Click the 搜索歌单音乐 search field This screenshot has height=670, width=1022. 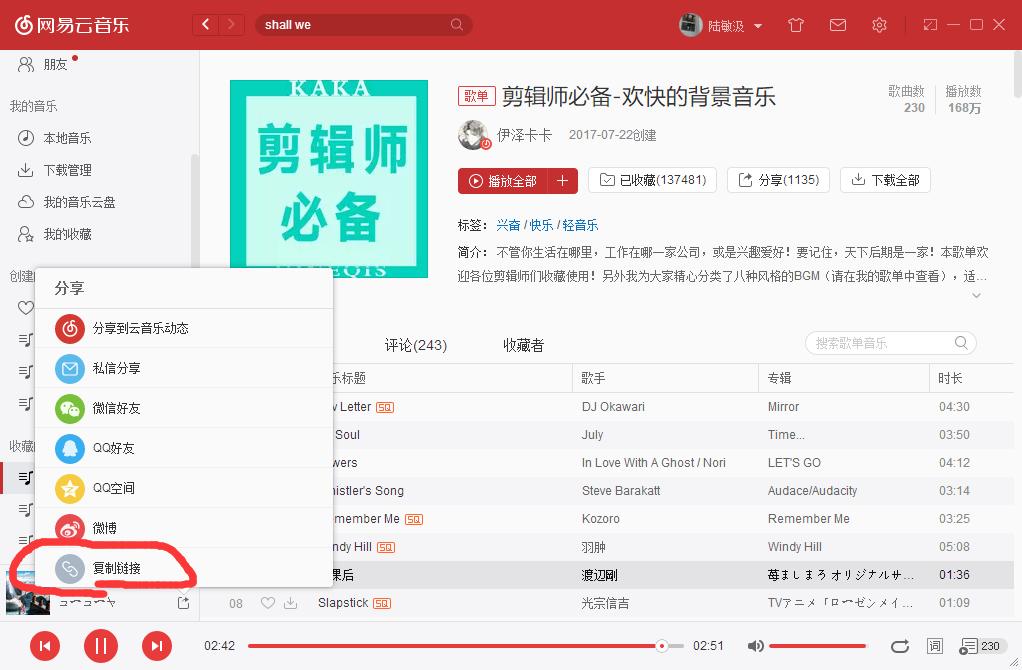pos(888,343)
